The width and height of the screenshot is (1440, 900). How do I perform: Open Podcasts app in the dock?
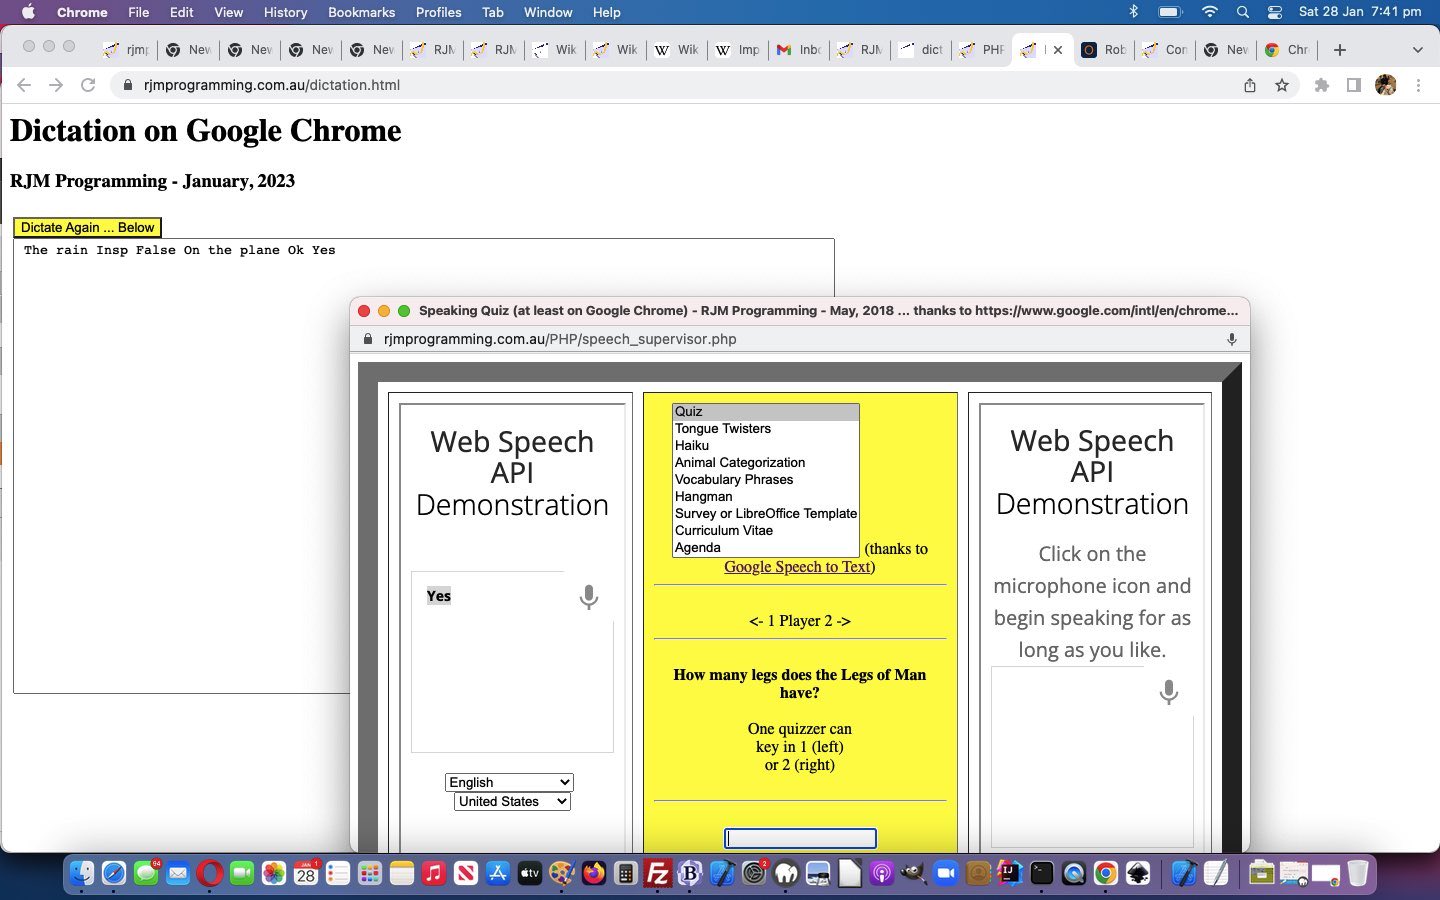[881, 873]
